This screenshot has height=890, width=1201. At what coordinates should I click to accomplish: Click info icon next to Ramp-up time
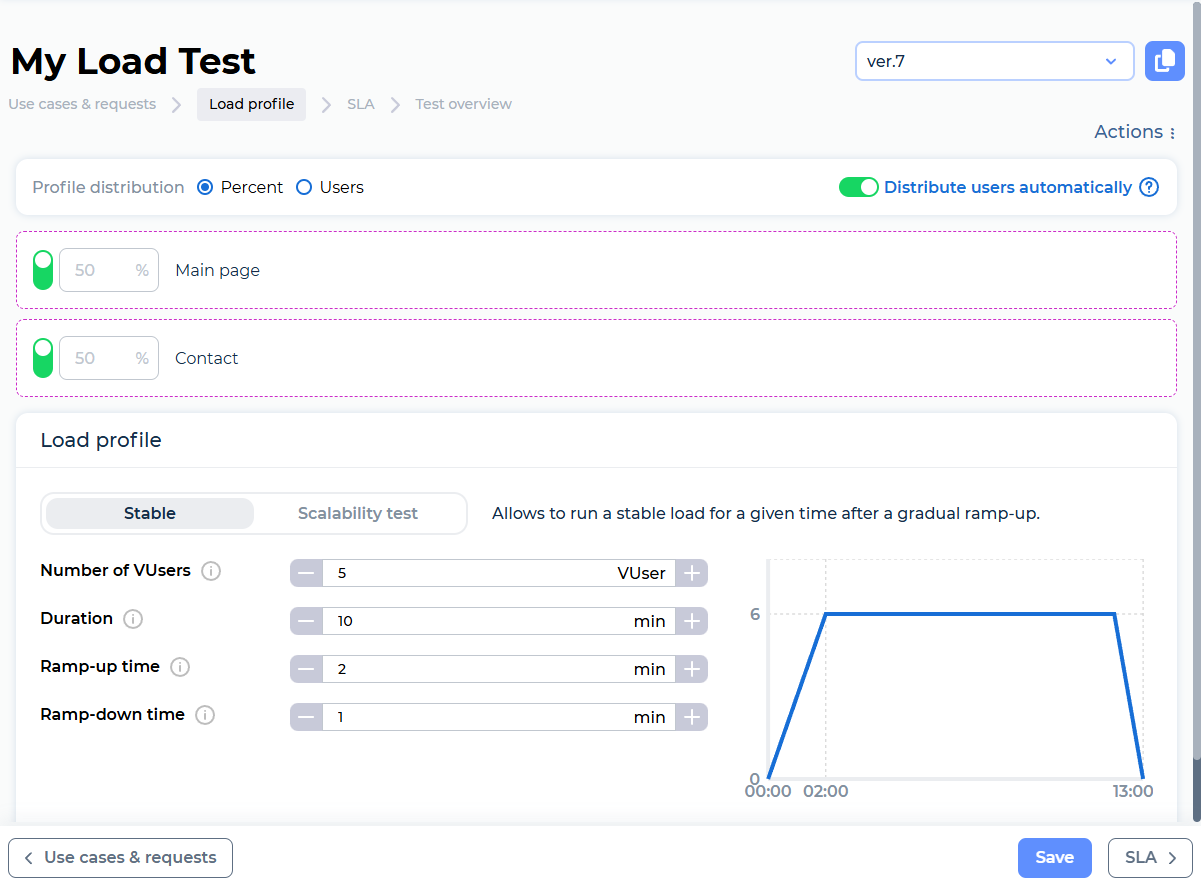180,667
